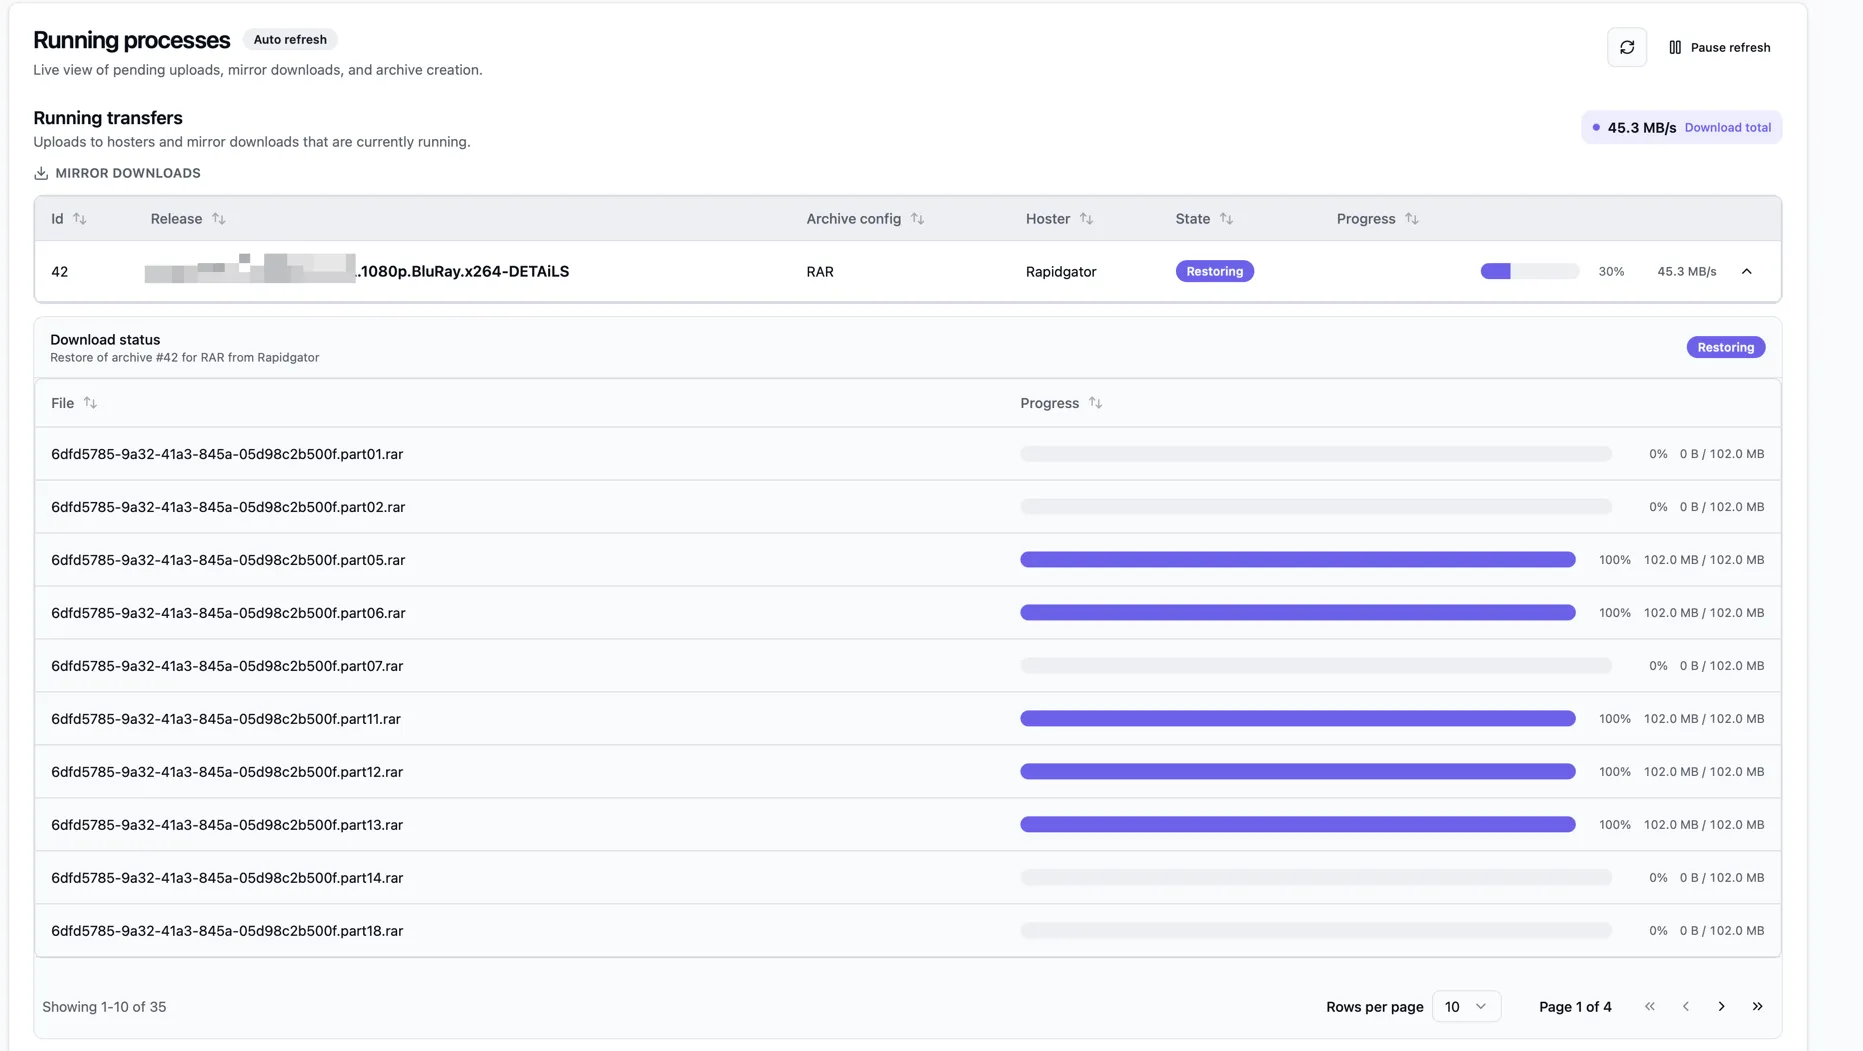Select file part01.rar row
The width and height of the screenshot is (1863, 1051).
pos(907,454)
